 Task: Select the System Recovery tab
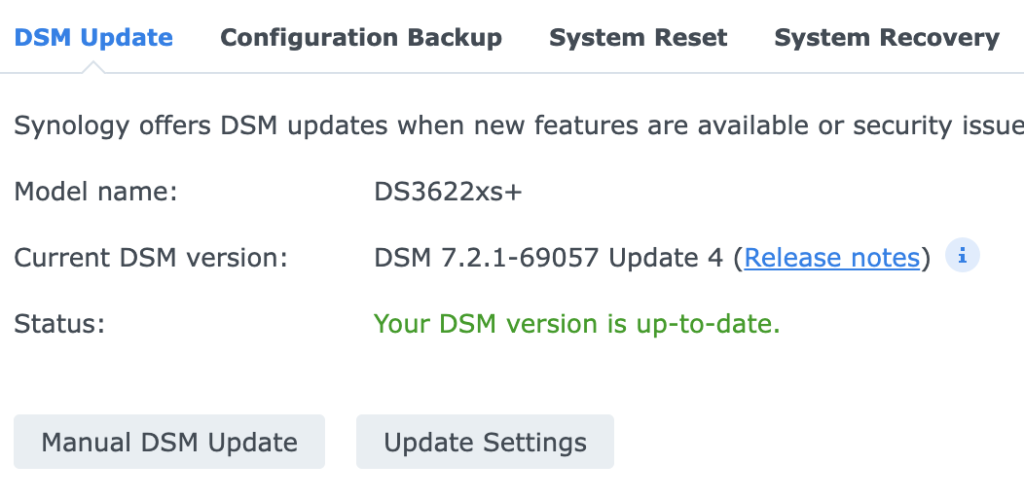click(x=886, y=38)
